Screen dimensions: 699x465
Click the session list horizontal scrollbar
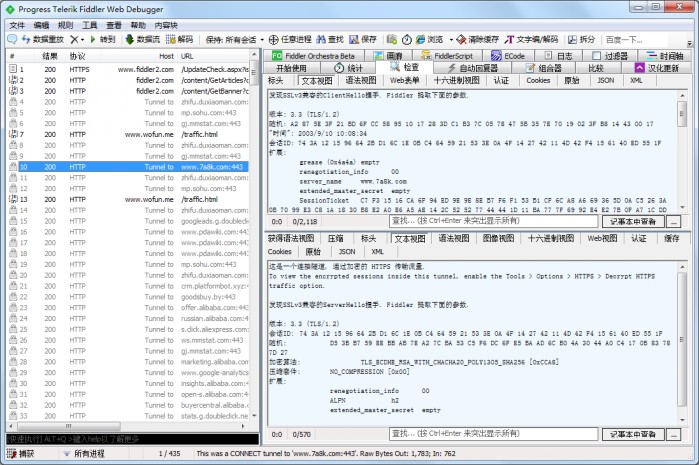127,426
